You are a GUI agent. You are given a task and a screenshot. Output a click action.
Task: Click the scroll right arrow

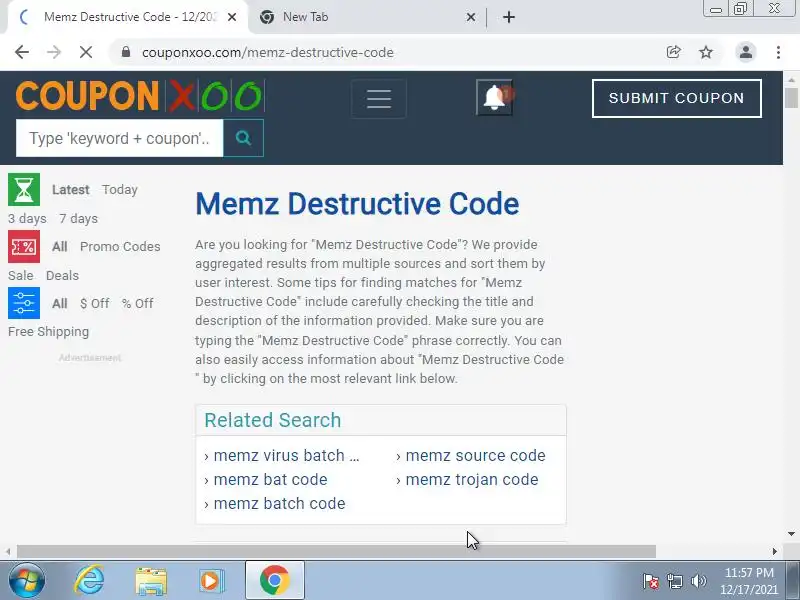(774, 552)
